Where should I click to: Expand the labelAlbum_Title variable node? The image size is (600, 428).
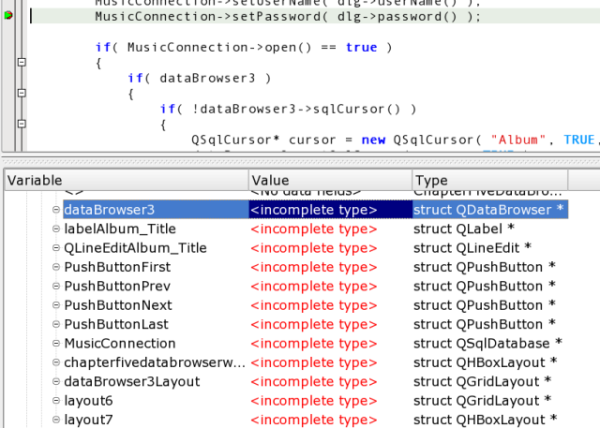56,229
